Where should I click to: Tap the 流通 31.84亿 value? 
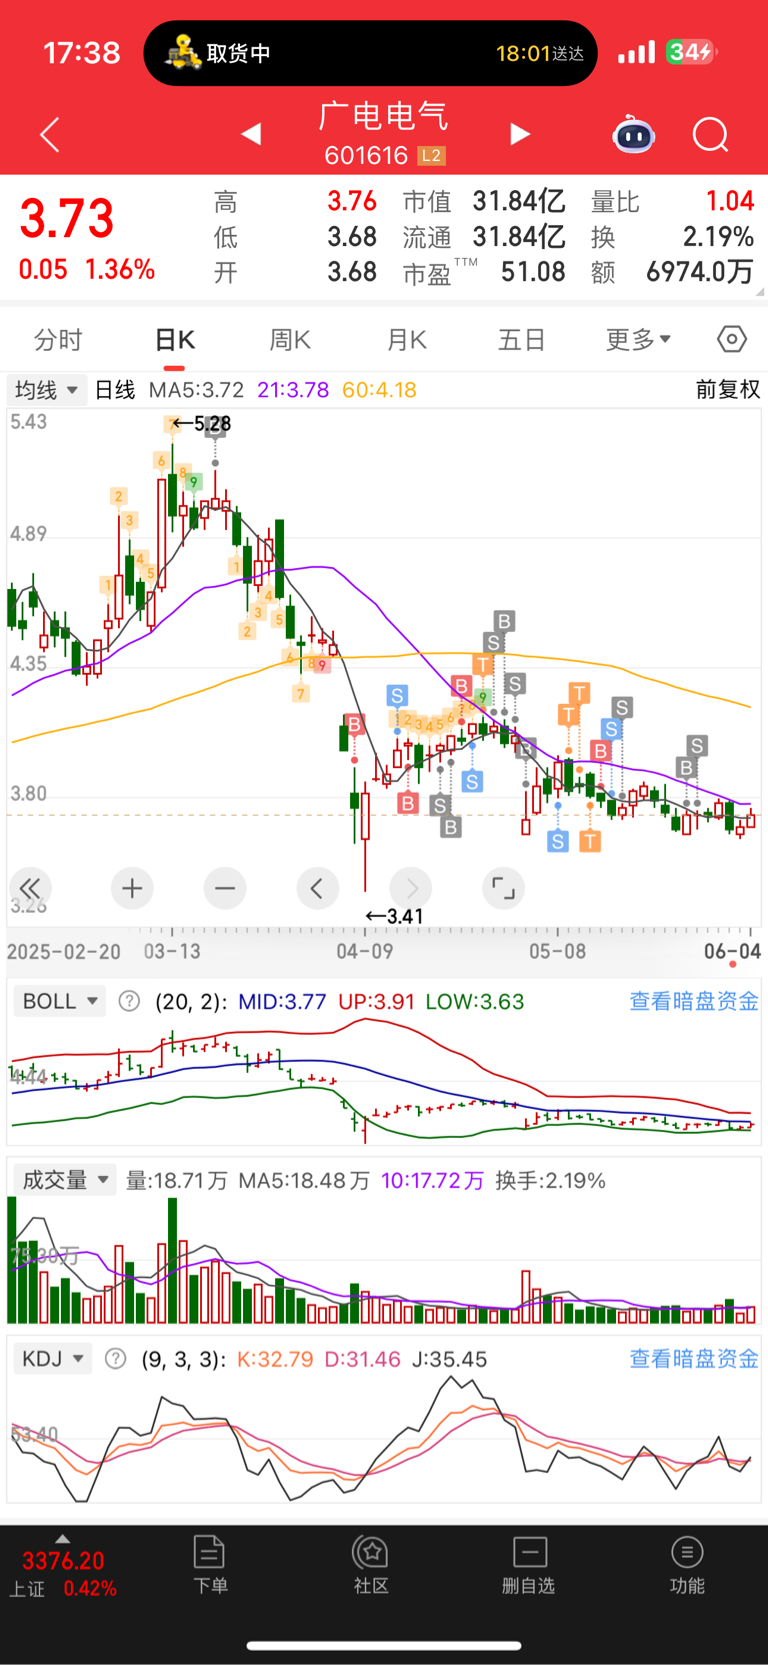[519, 237]
